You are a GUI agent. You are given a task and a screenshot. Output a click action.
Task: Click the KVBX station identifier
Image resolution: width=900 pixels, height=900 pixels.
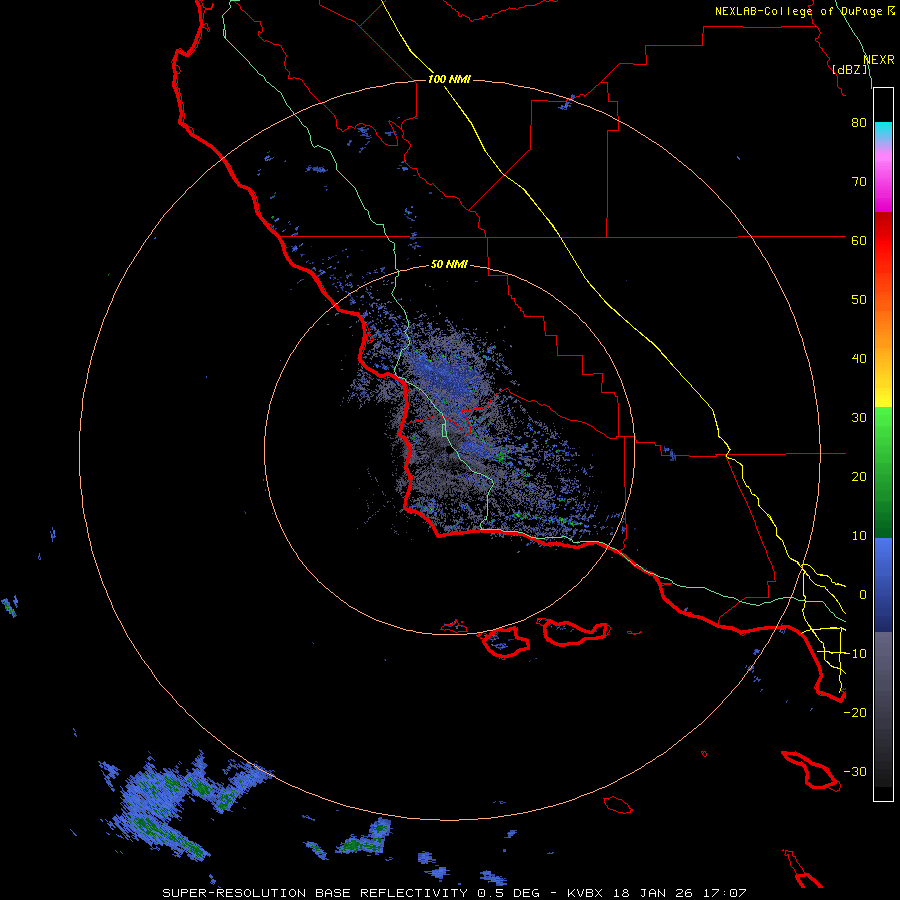587,893
